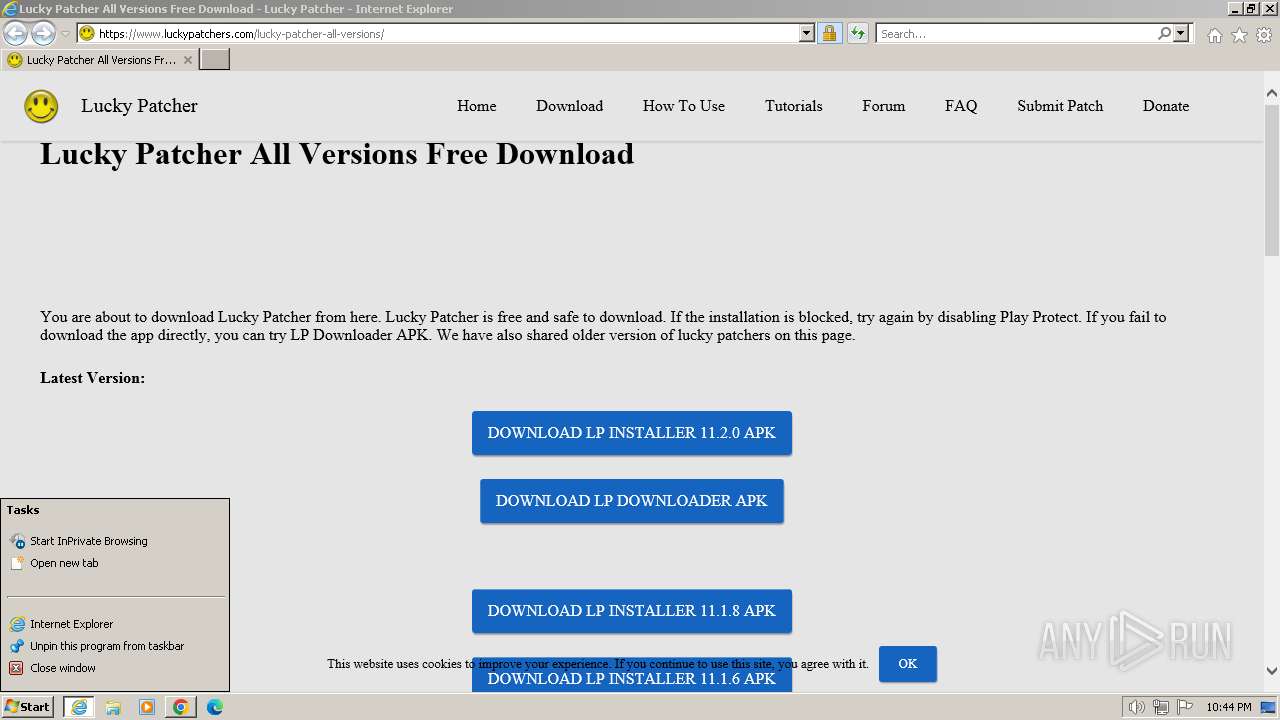The width and height of the screenshot is (1280, 720).
Task: Open the Submit Patch menu item
Action: pyautogui.click(x=1060, y=106)
